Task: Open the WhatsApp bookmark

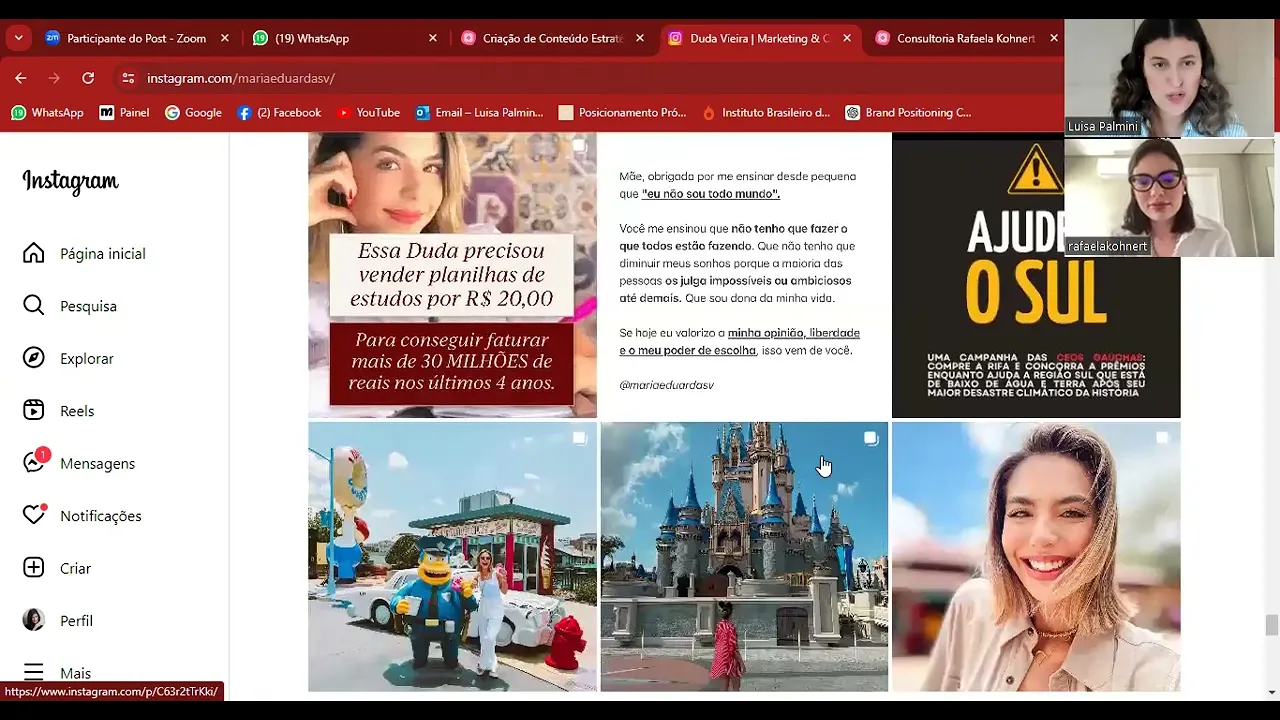Action: click(47, 113)
